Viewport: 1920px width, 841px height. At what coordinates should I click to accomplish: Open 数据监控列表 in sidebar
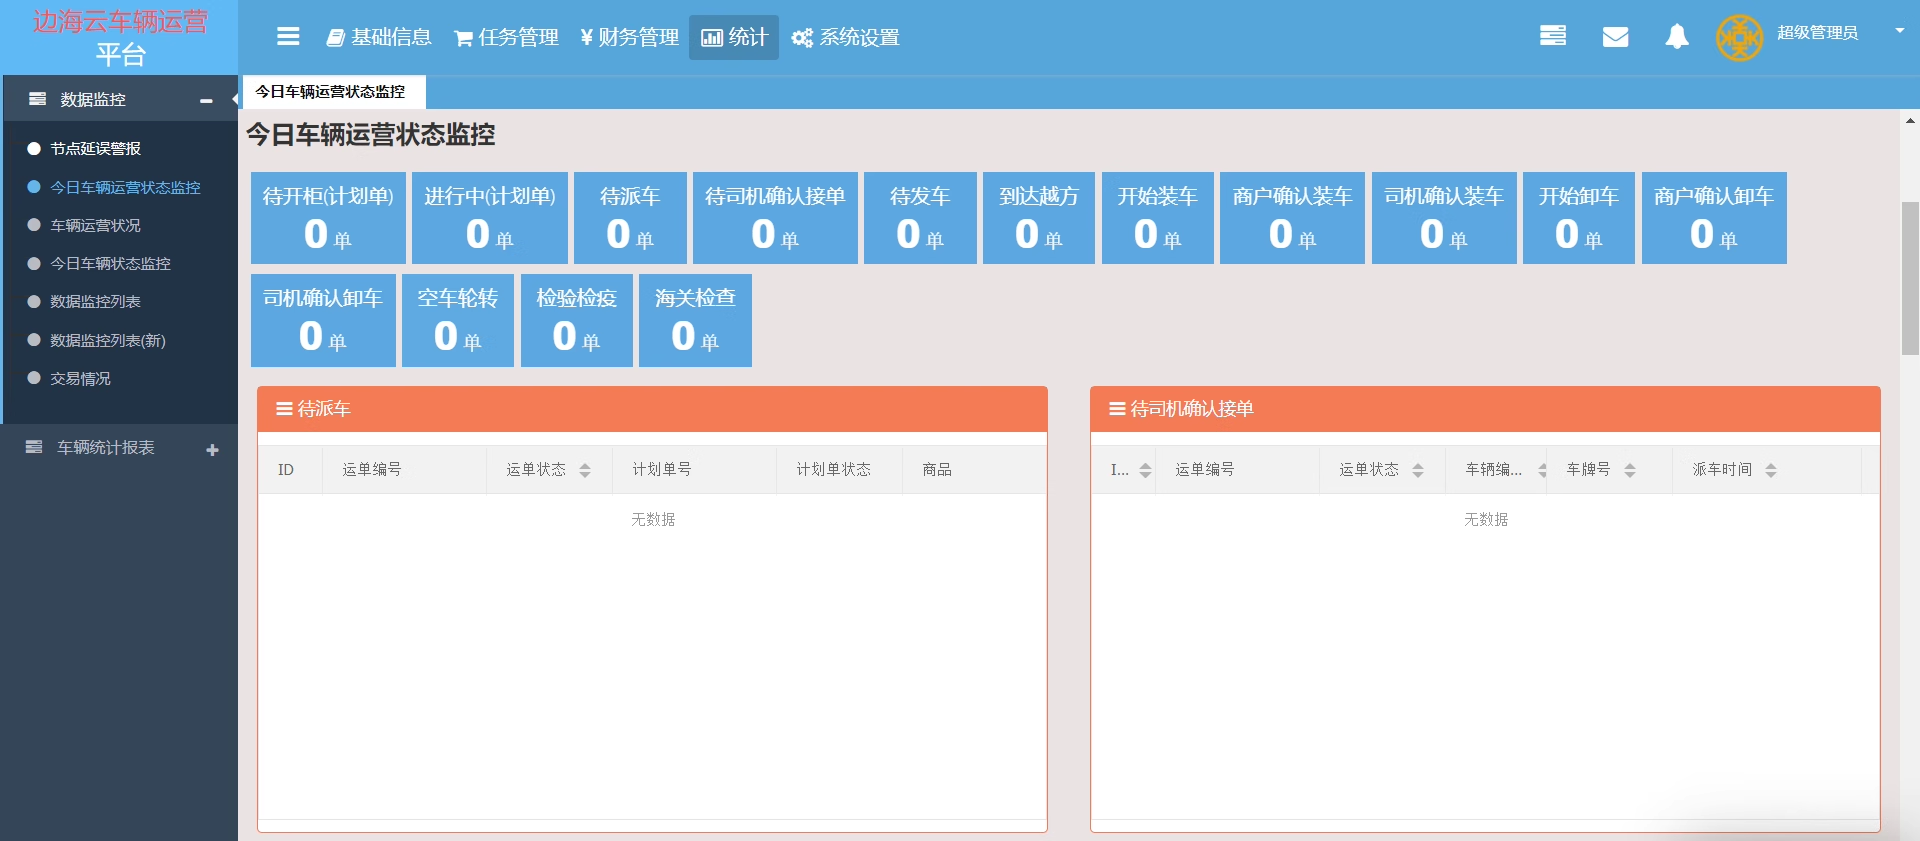pyautogui.click(x=96, y=301)
